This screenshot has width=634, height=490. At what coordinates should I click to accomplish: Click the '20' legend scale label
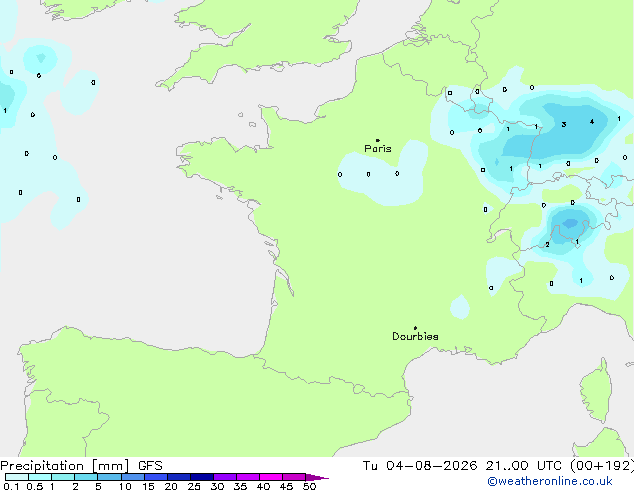[x=171, y=486]
